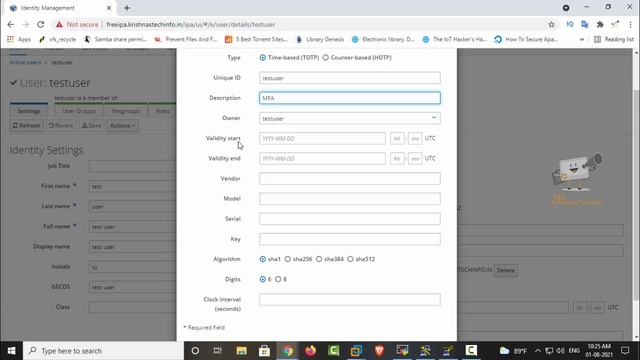The height and width of the screenshot is (360, 640).
Task: Open the Chrome menu three dots
Action: coord(630,24)
